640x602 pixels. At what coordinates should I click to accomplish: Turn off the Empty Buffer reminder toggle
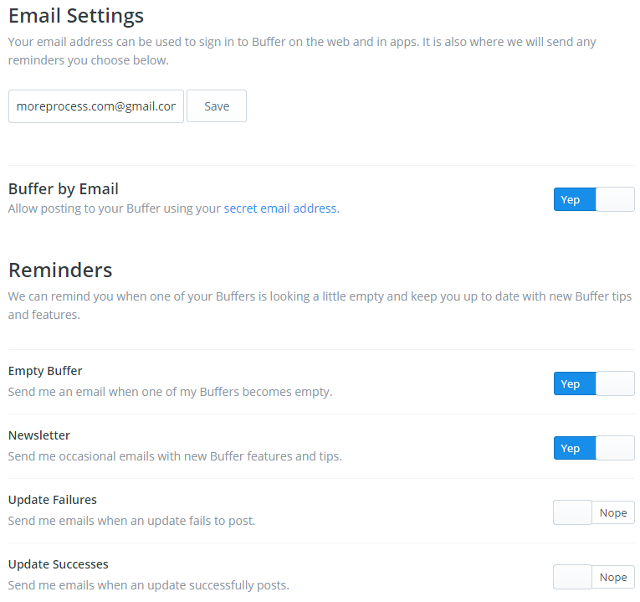click(x=594, y=383)
